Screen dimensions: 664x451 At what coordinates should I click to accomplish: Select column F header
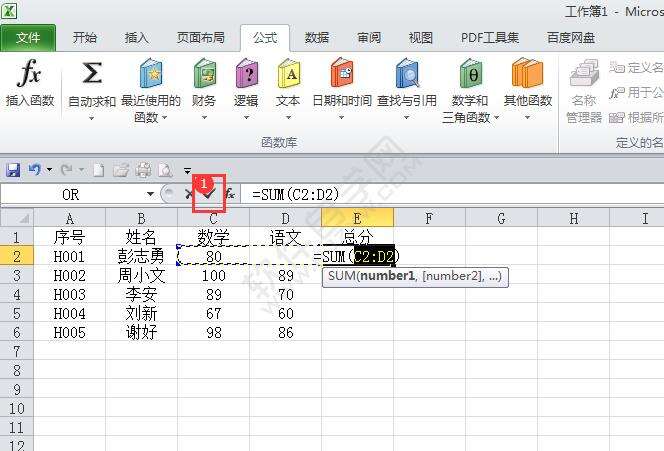[429, 219]
